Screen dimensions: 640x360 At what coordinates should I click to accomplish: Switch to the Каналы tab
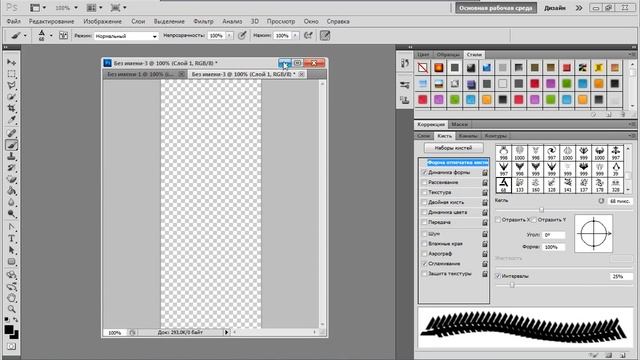point(468,136)
